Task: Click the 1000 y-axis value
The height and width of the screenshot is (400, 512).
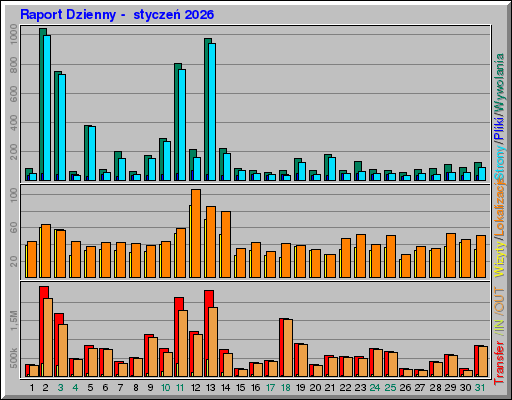Action: [x=14, y=34]
